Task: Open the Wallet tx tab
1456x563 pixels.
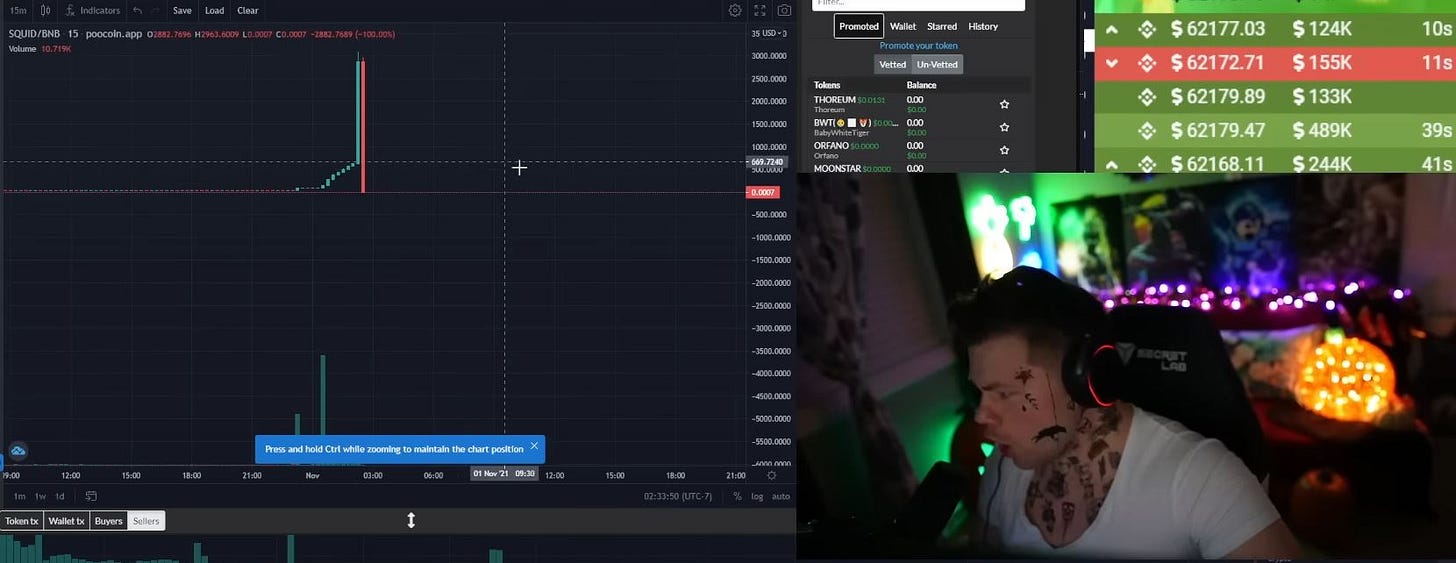Action: 67,521
